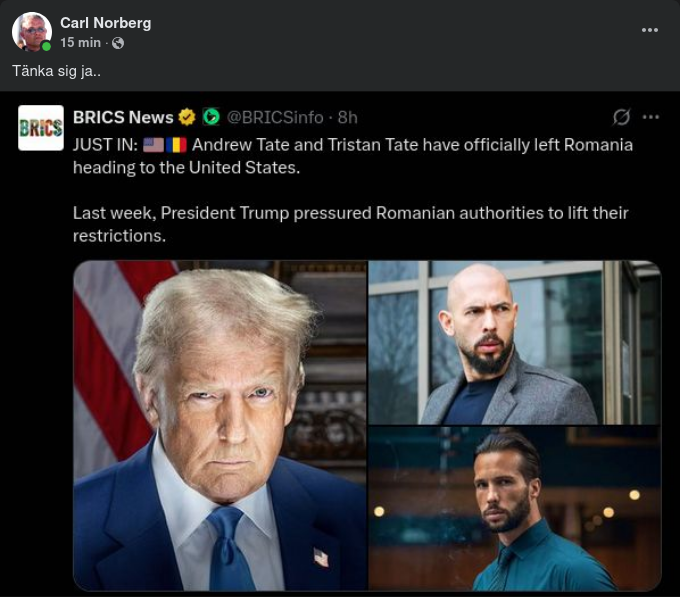
Task: Click the BRICS News account name
Action: [123, 117]
